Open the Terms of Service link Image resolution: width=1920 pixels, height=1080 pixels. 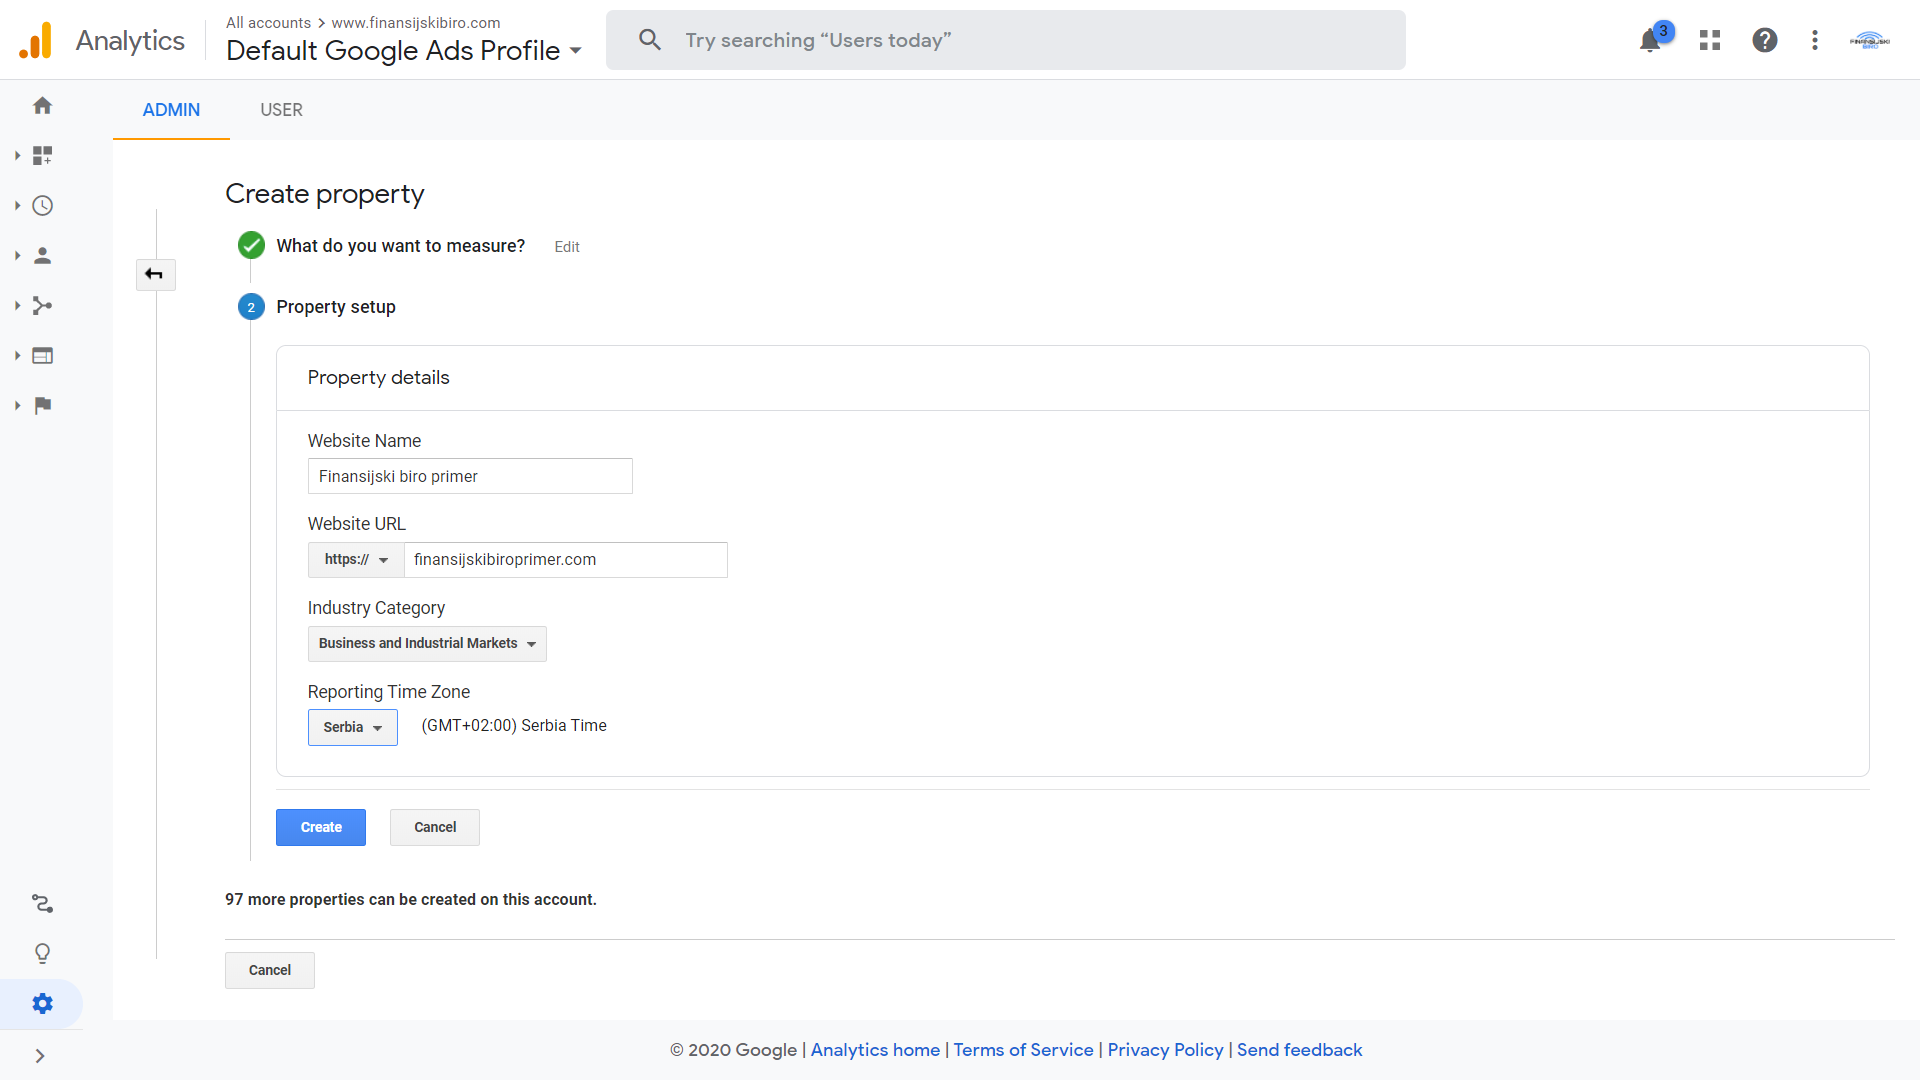tap(1023, 1050)
